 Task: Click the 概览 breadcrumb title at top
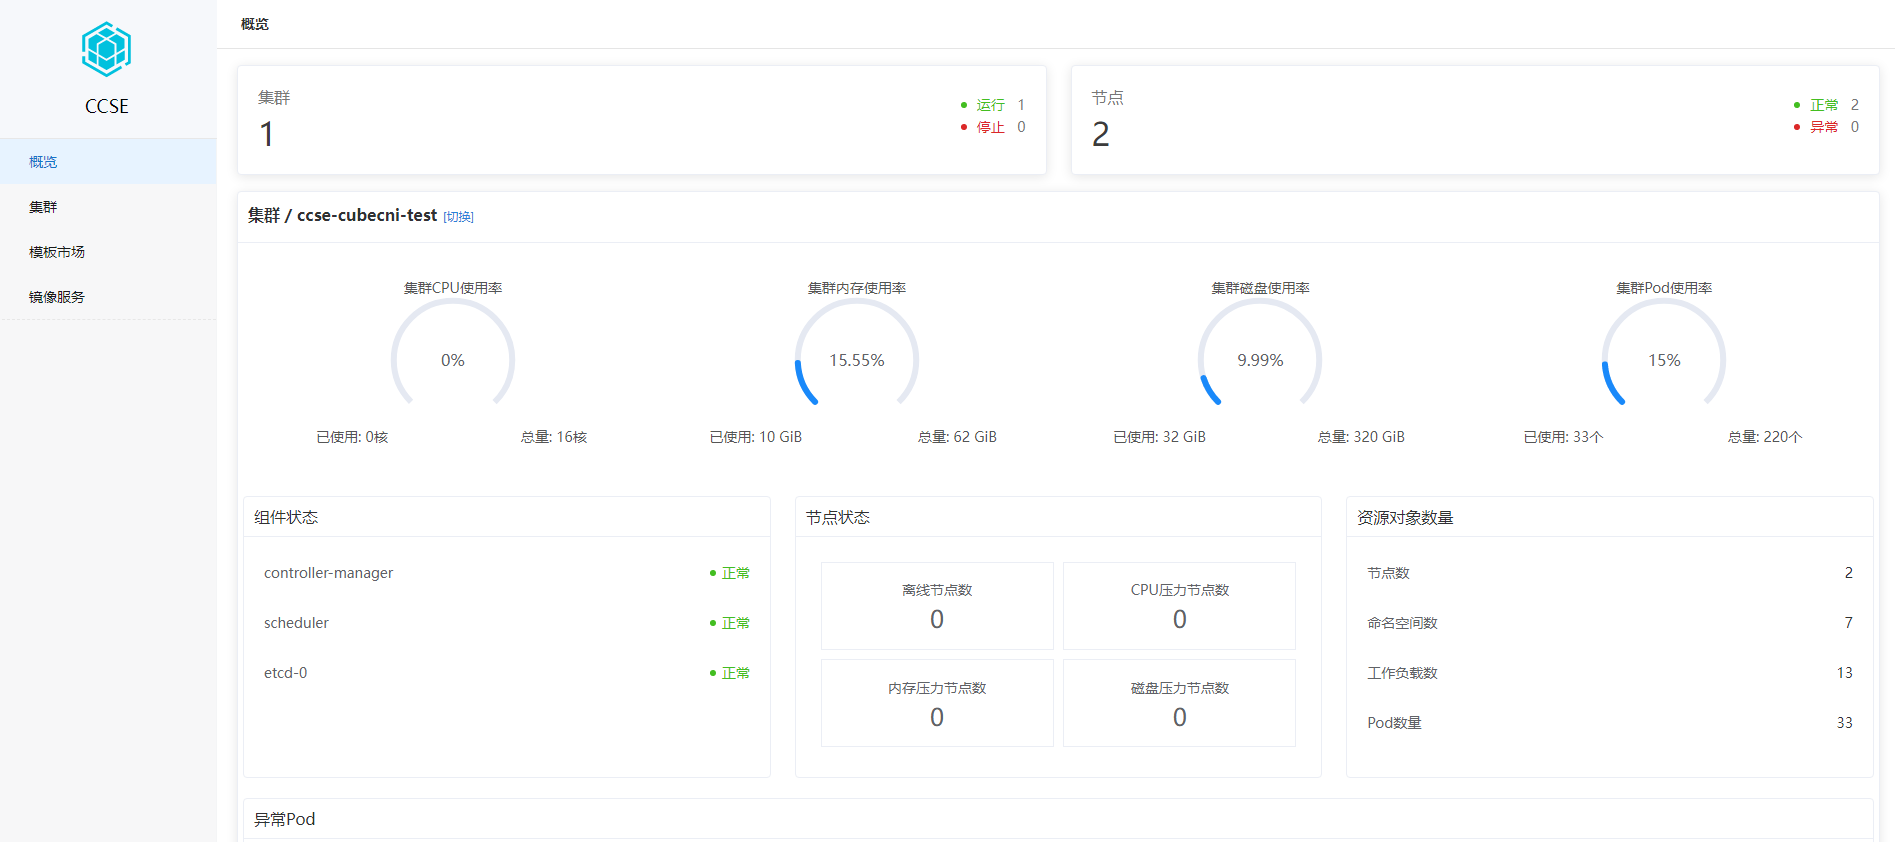255,24
